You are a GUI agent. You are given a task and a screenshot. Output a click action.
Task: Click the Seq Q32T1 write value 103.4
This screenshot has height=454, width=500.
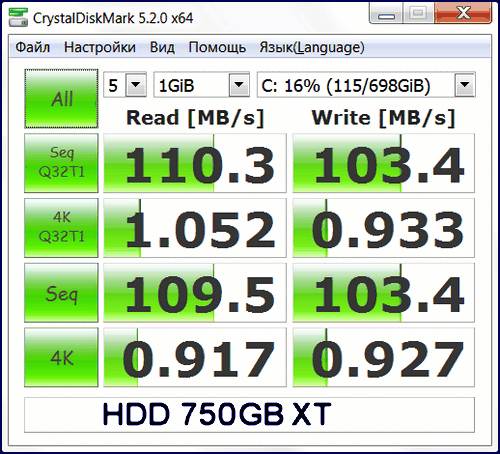(x=384, y=163)
